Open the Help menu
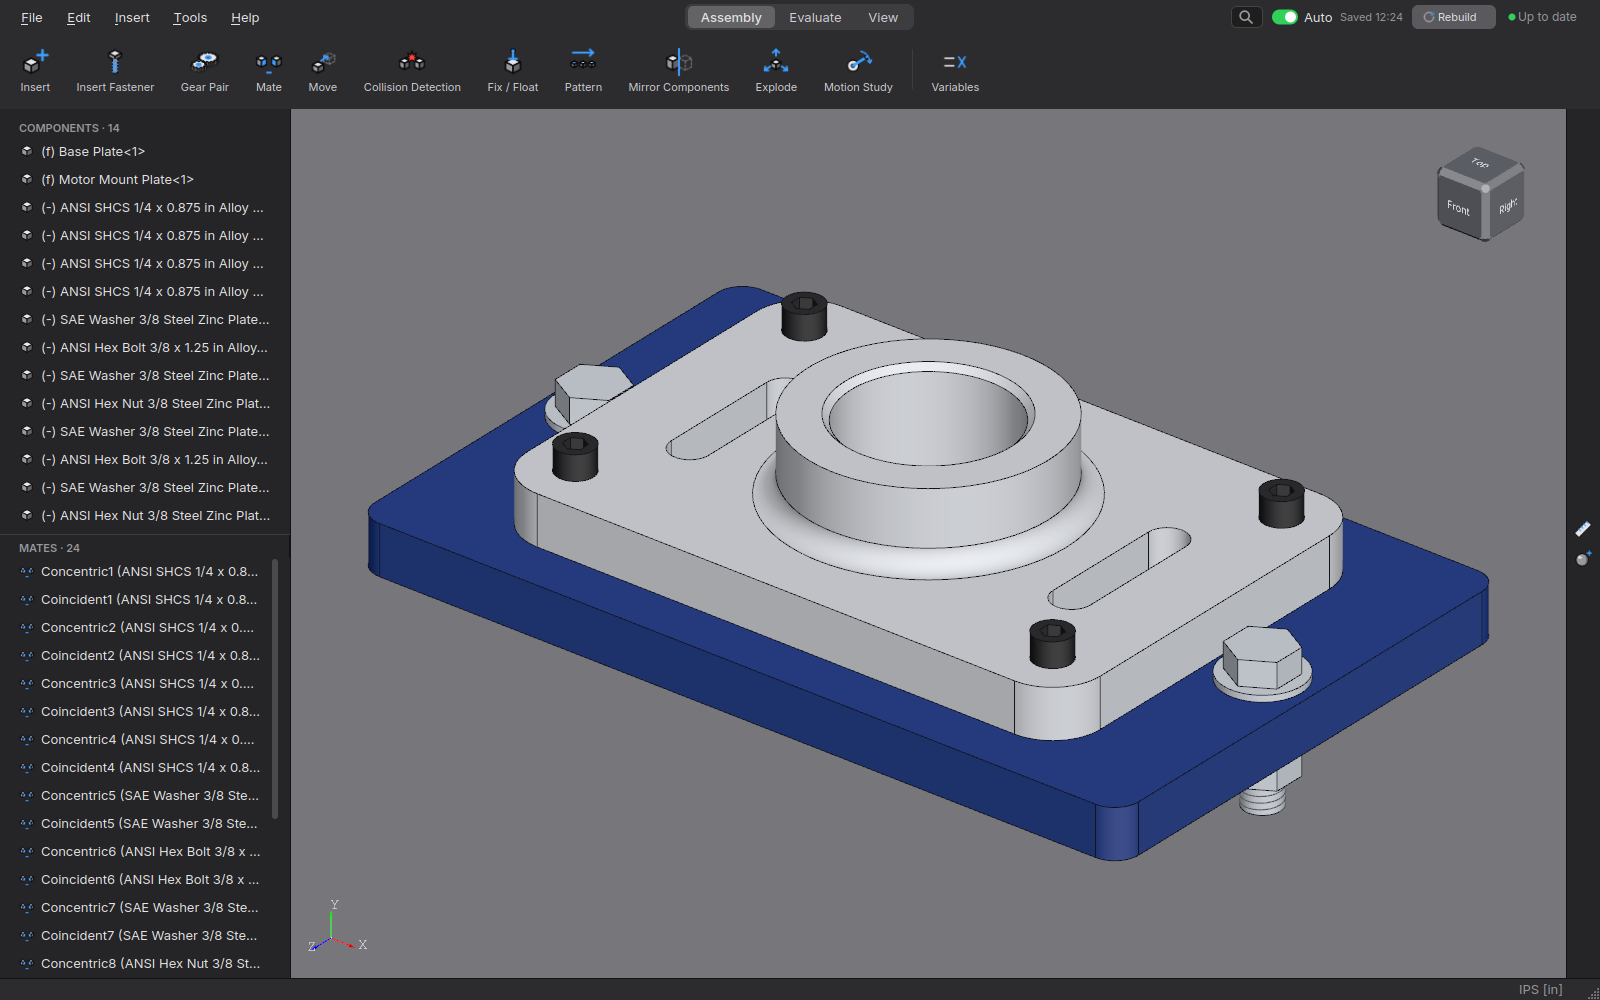This screenshot has width=1600, height=1000. (245, 17)
